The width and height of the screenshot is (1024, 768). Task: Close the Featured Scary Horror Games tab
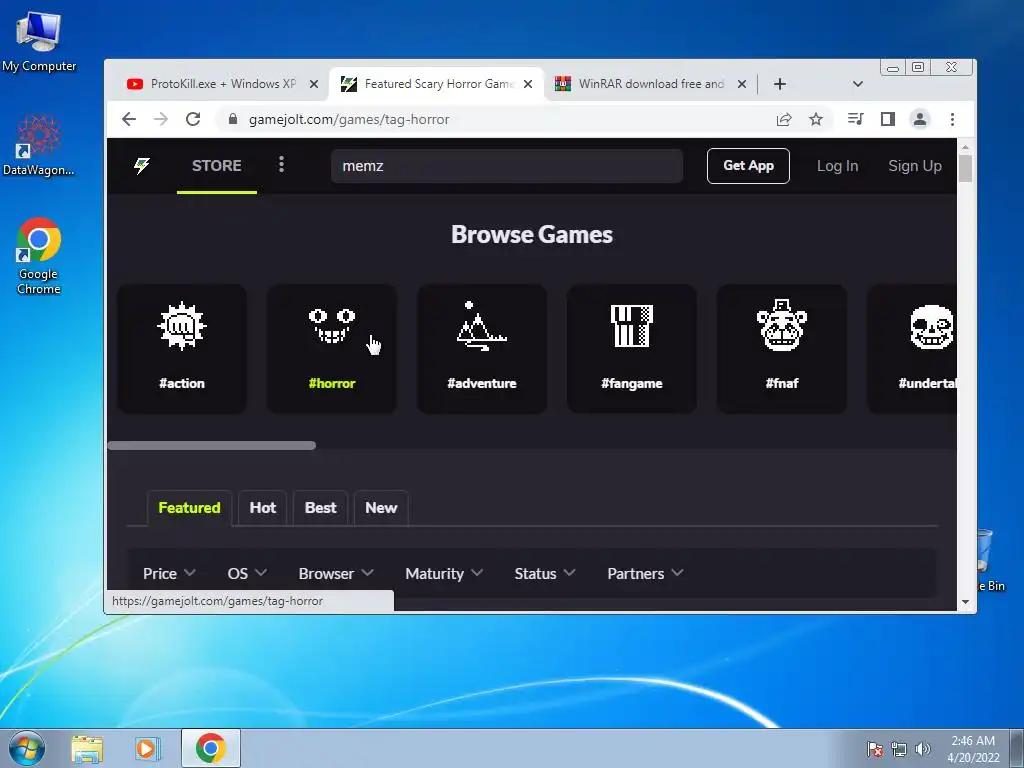point(528,84)
